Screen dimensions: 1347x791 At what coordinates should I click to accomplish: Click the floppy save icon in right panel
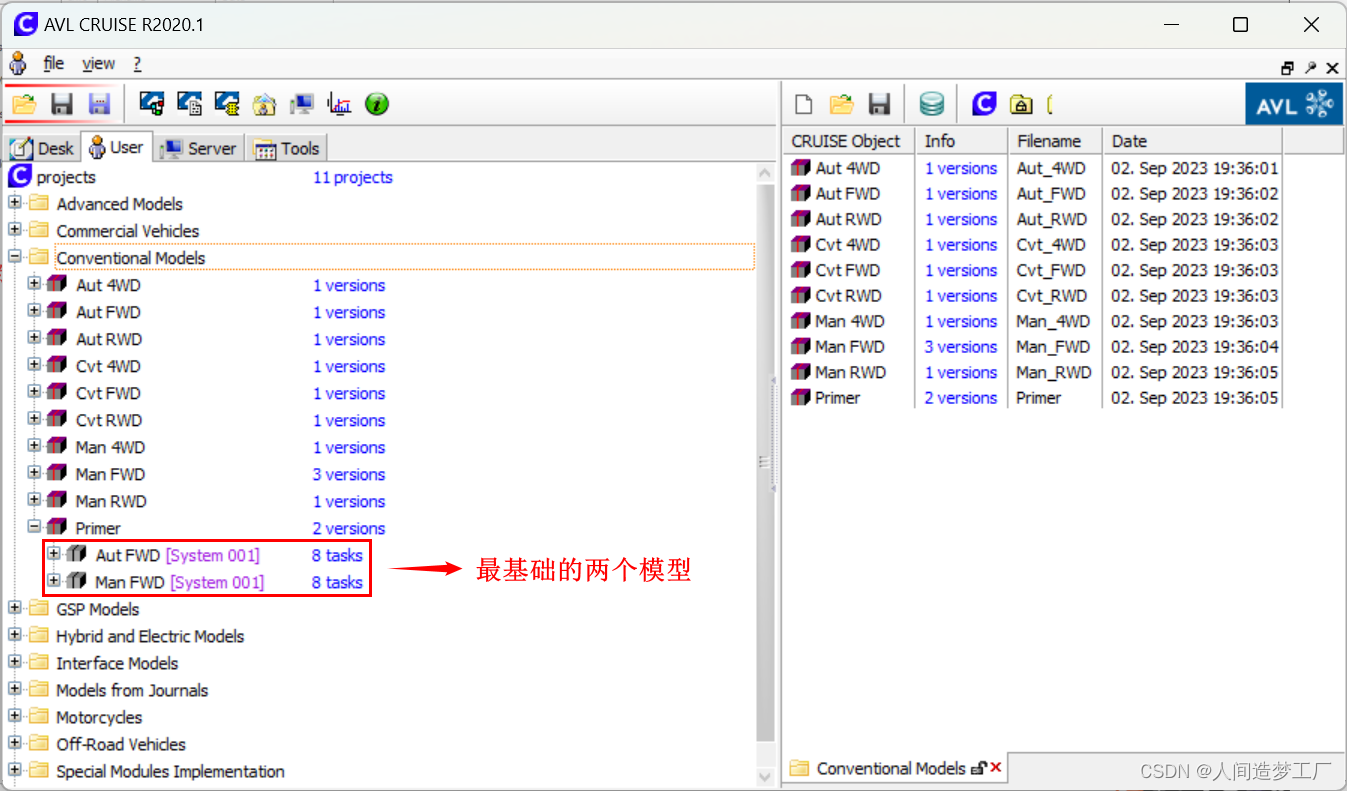pos(879,104)
